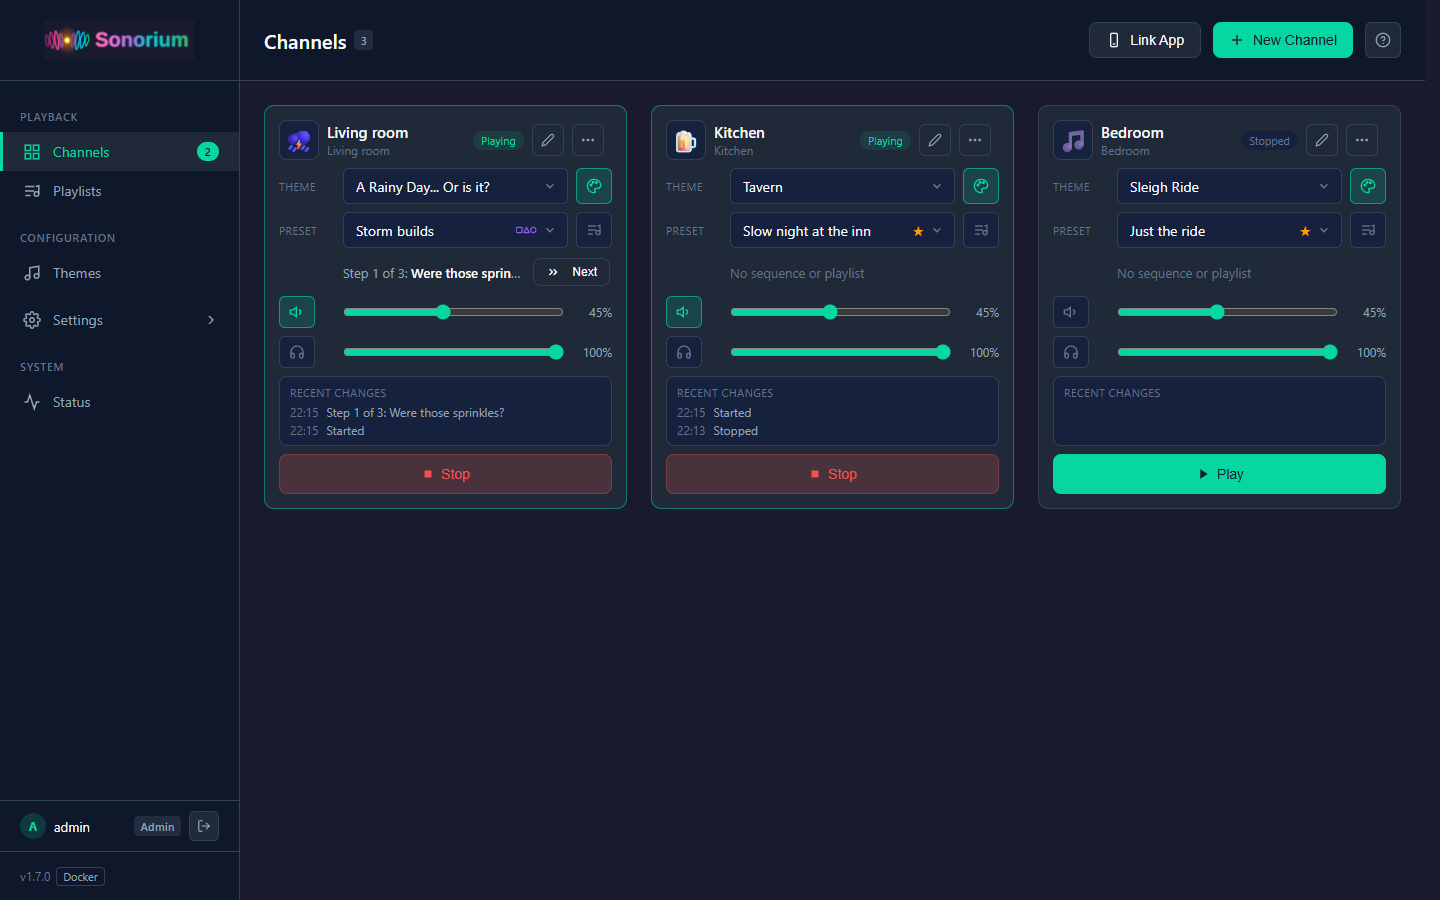Click the sidebar Channels badge '2'

click(208, 152)
